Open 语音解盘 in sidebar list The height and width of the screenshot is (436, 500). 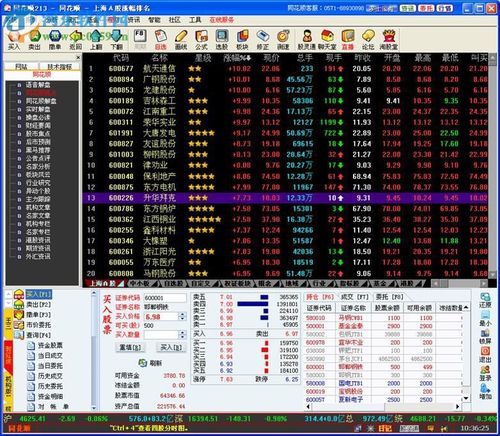[38, 85]
